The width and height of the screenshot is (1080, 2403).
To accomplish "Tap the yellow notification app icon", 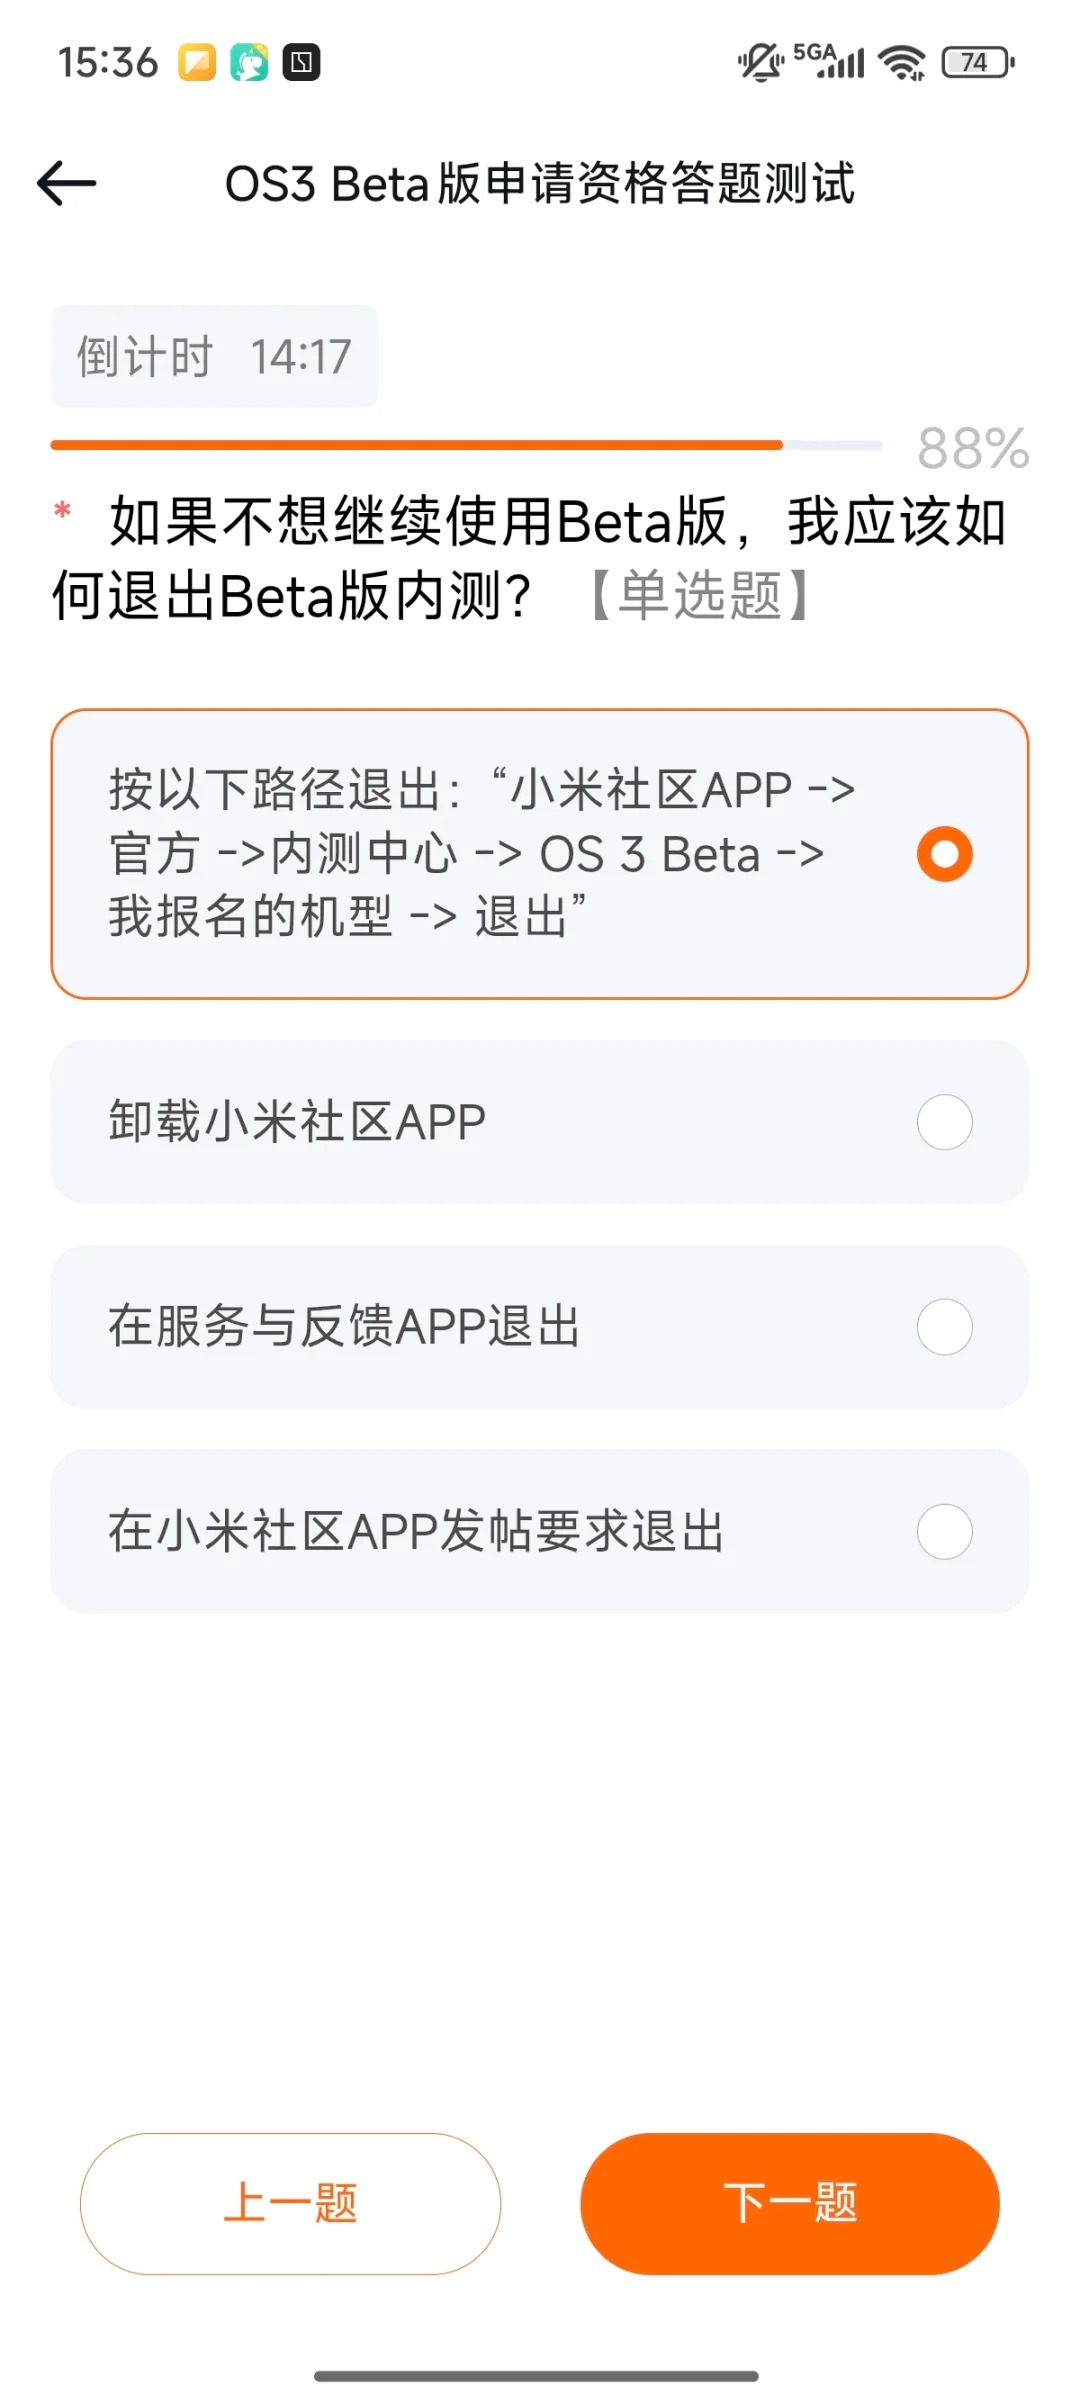I will [x=197, y=62].
